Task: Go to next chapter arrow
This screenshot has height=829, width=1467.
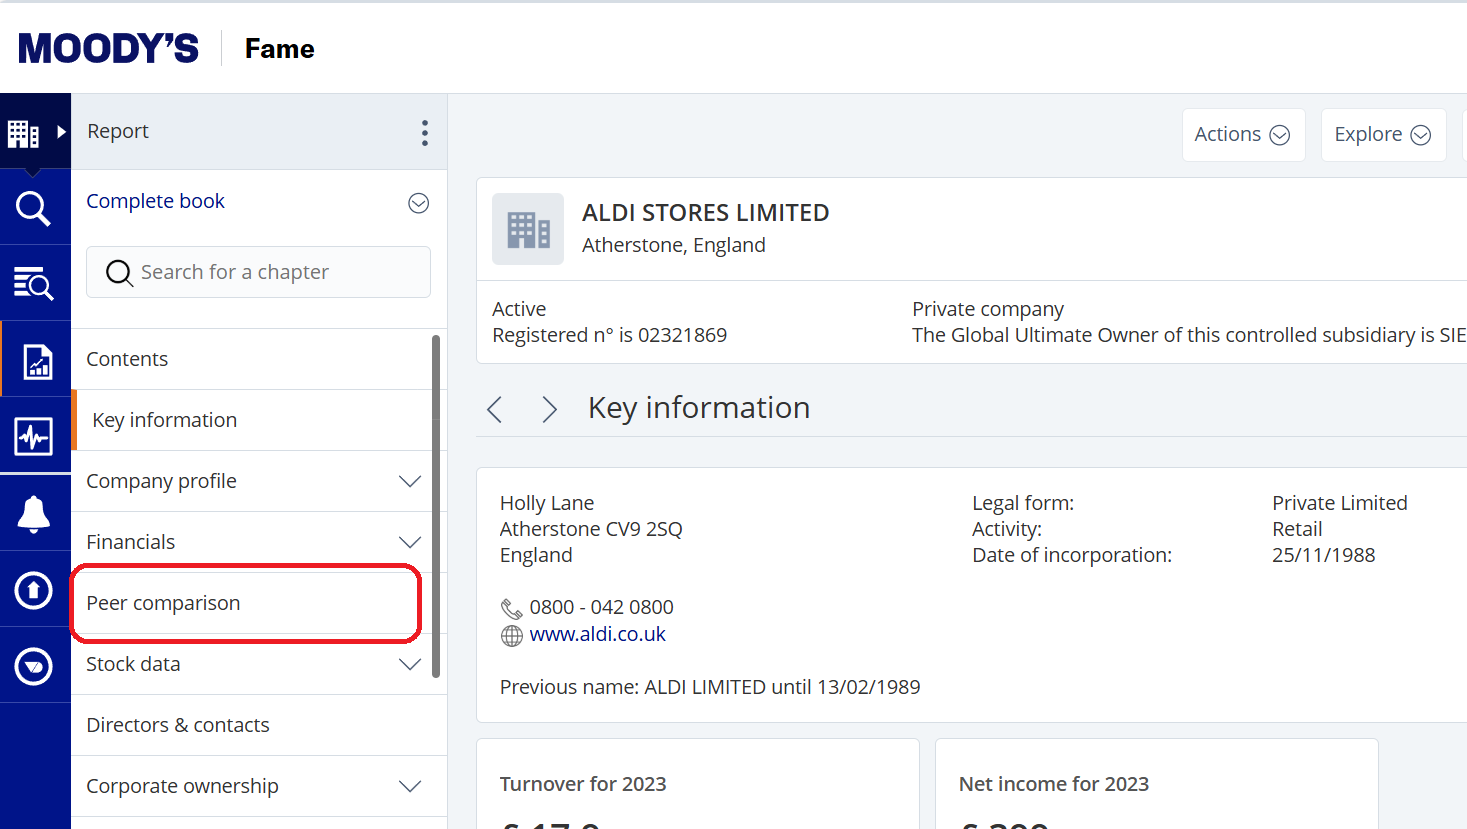Action: click(549, 409)
